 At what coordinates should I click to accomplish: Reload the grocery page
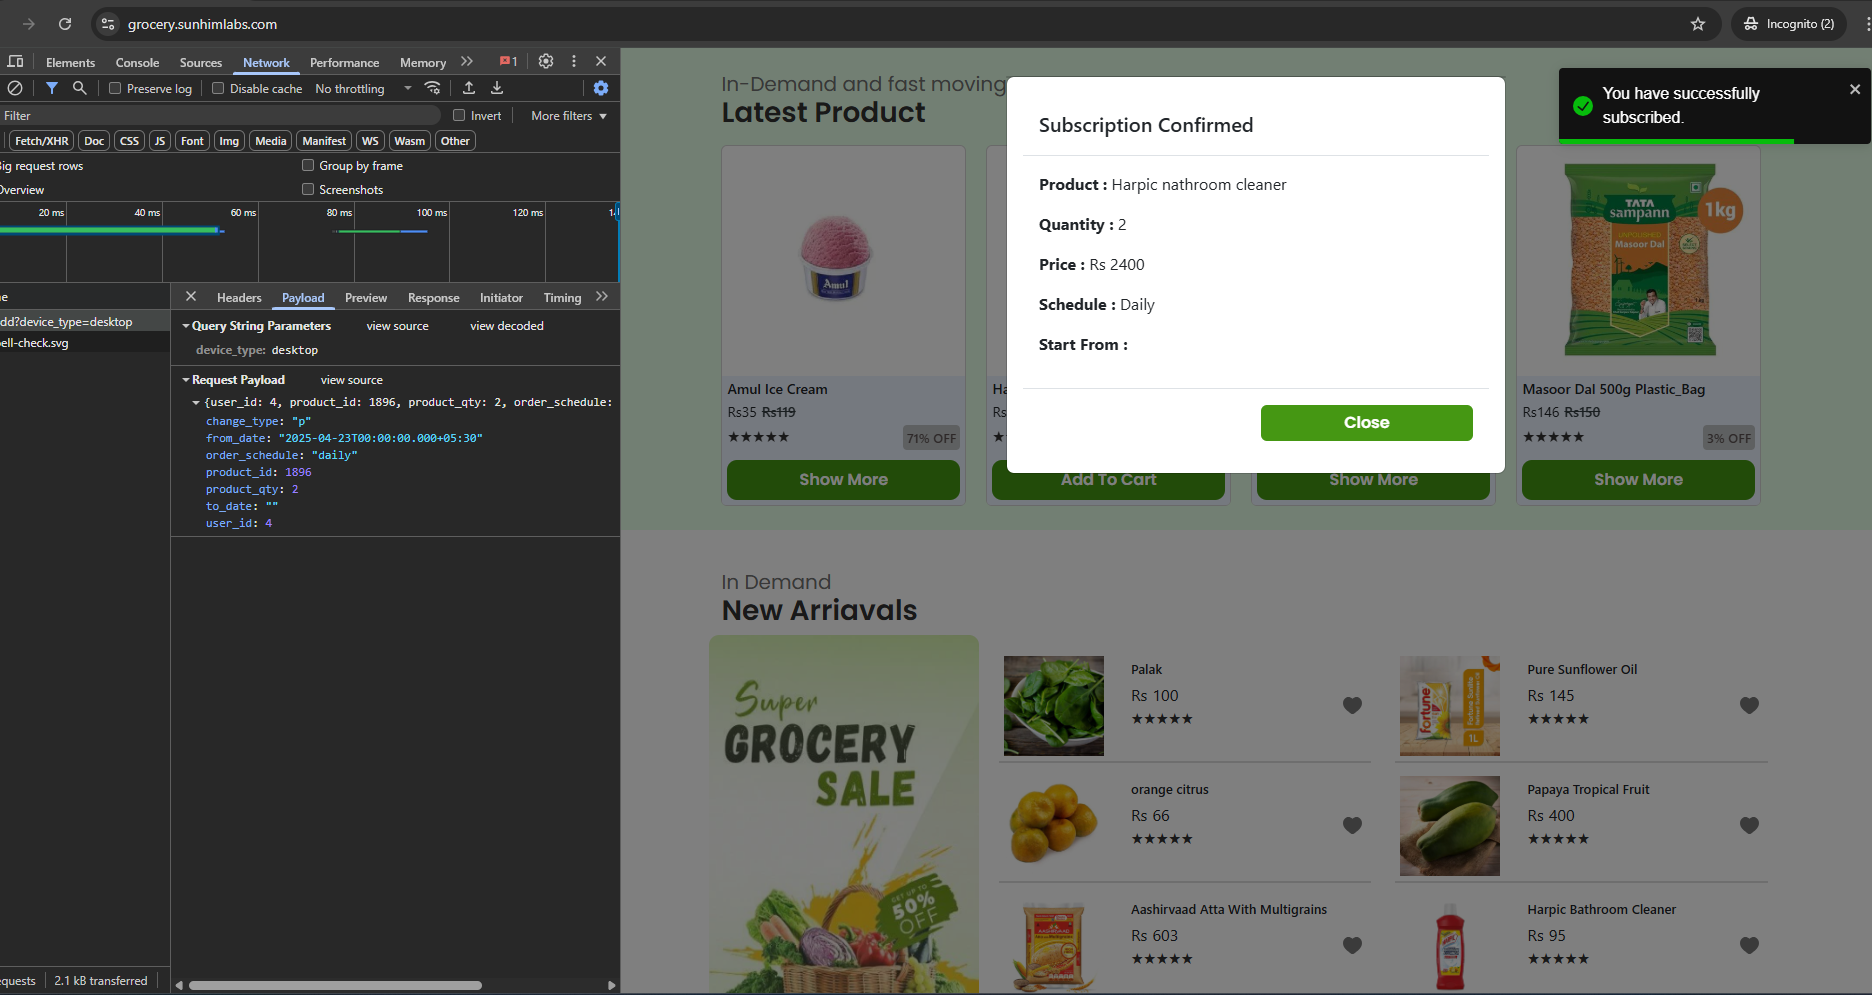(x=65, y=24)
